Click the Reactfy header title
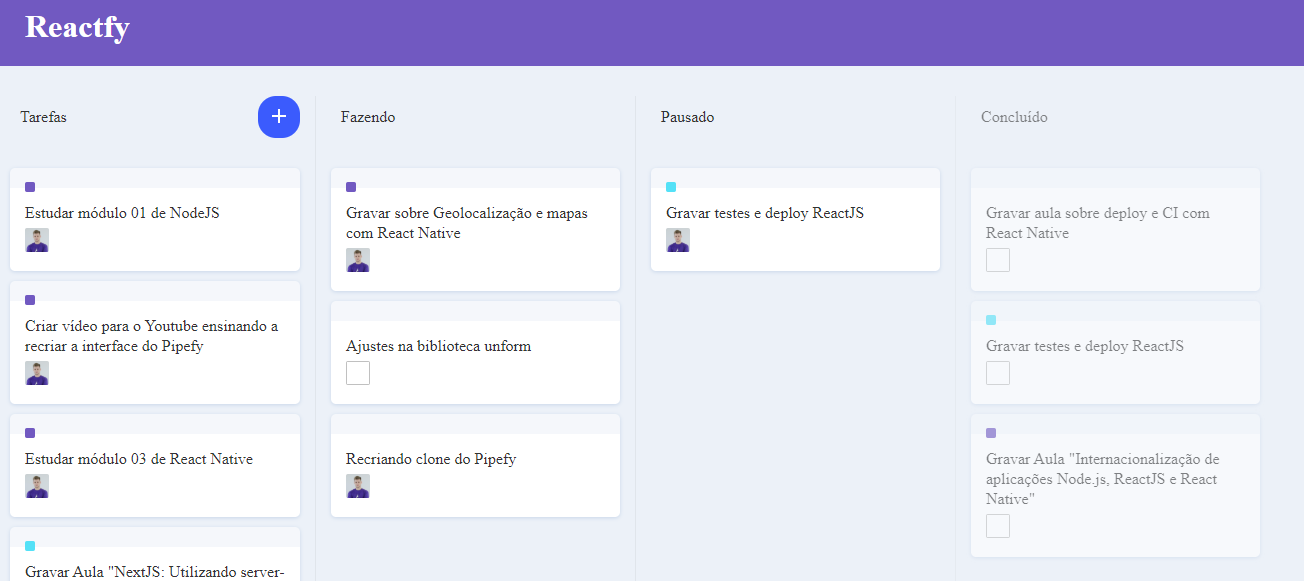 77,27
